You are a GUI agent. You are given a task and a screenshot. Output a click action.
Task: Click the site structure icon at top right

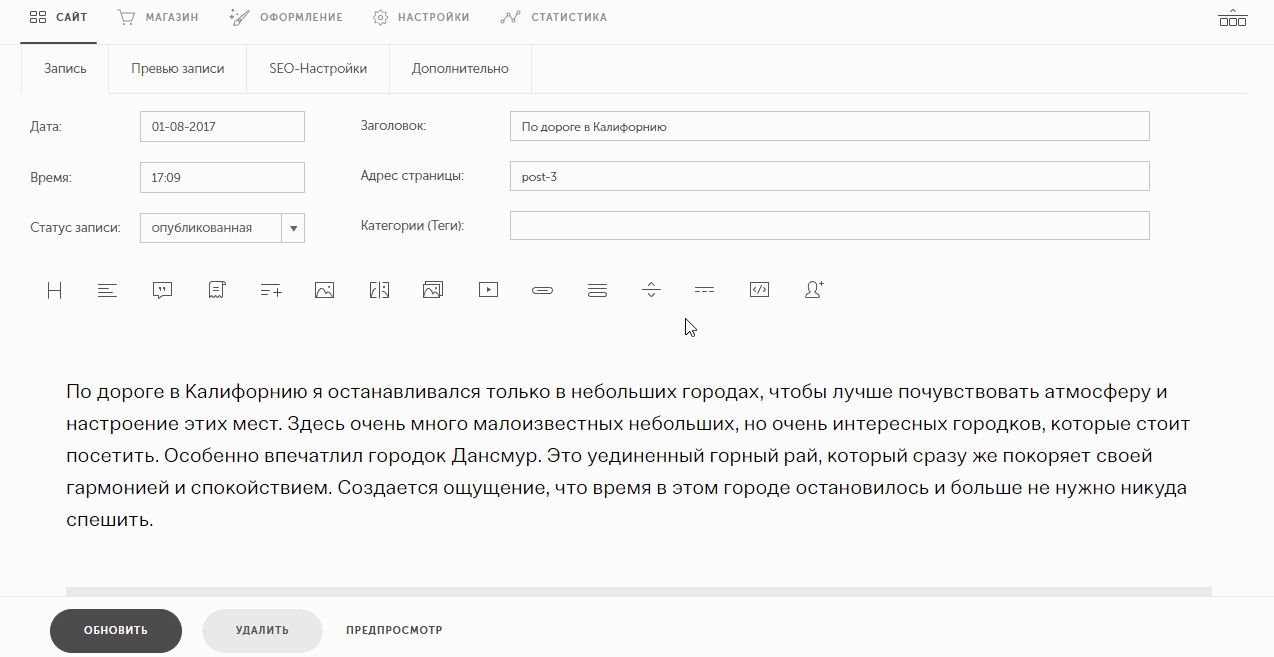pyautogui.click(x=1233, y=18)
